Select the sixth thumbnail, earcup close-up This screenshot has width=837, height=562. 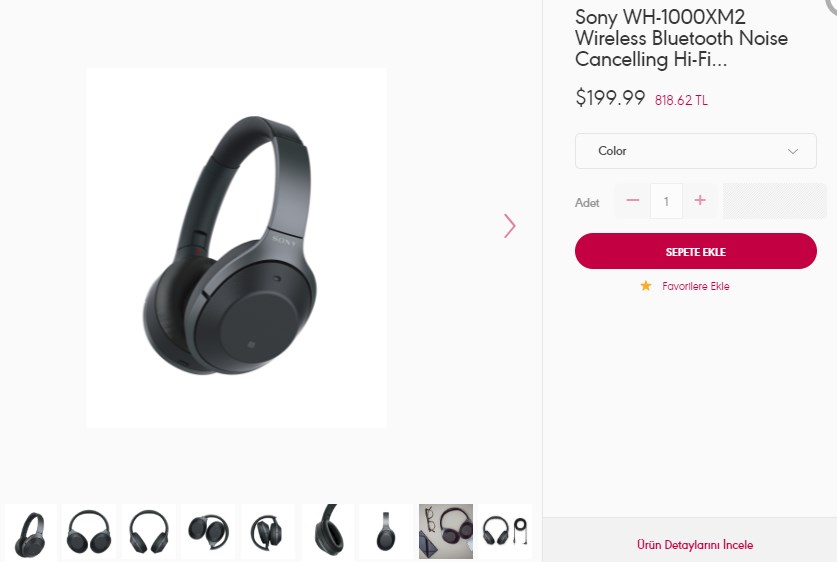[328, 531]
